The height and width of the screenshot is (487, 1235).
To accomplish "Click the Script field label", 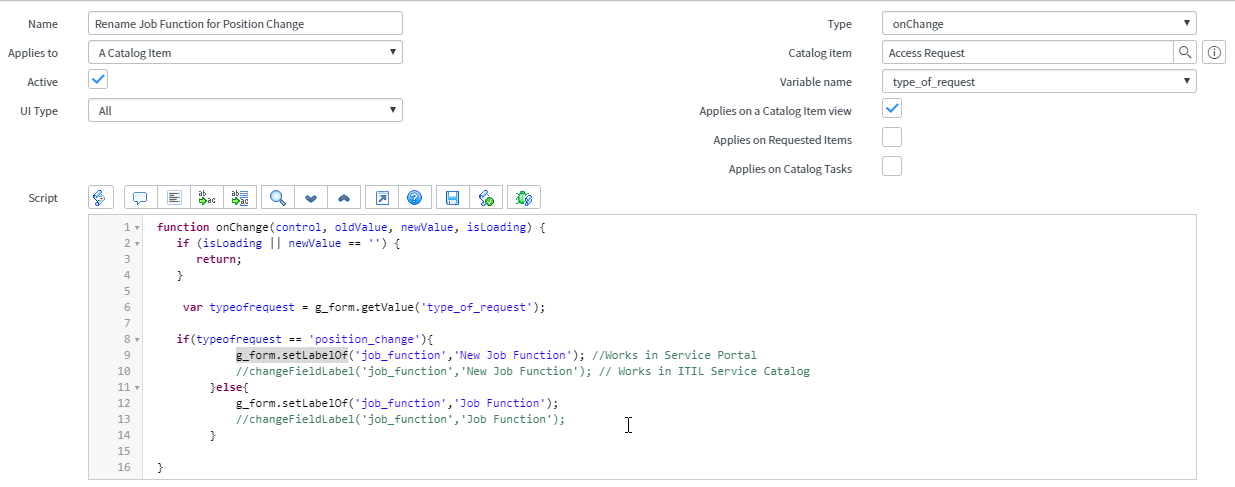I will [42, 198].
